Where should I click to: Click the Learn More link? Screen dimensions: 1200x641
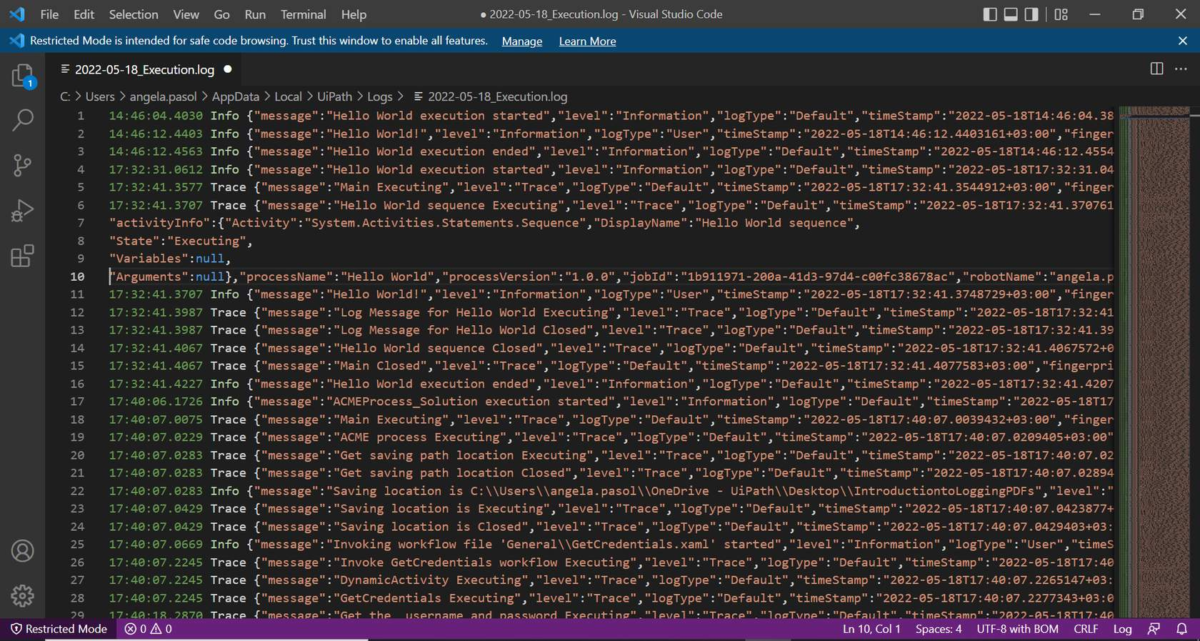587,41
